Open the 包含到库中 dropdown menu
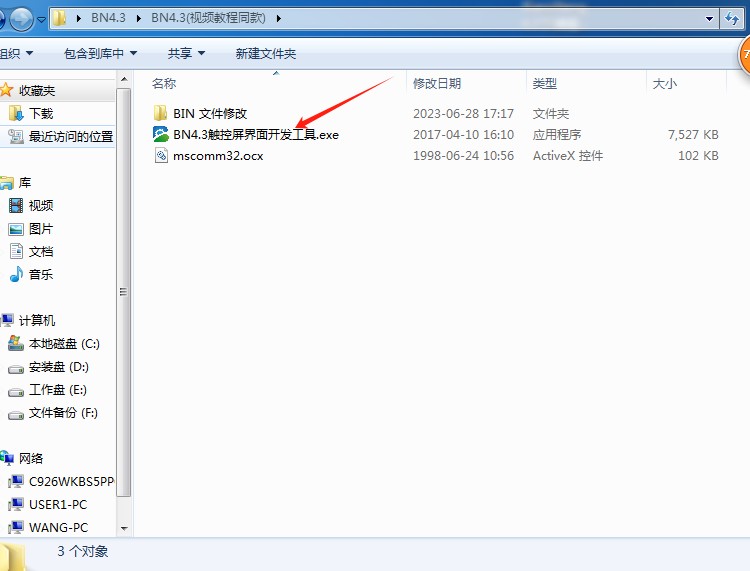750x571 pixels. (x=100, y=54)
